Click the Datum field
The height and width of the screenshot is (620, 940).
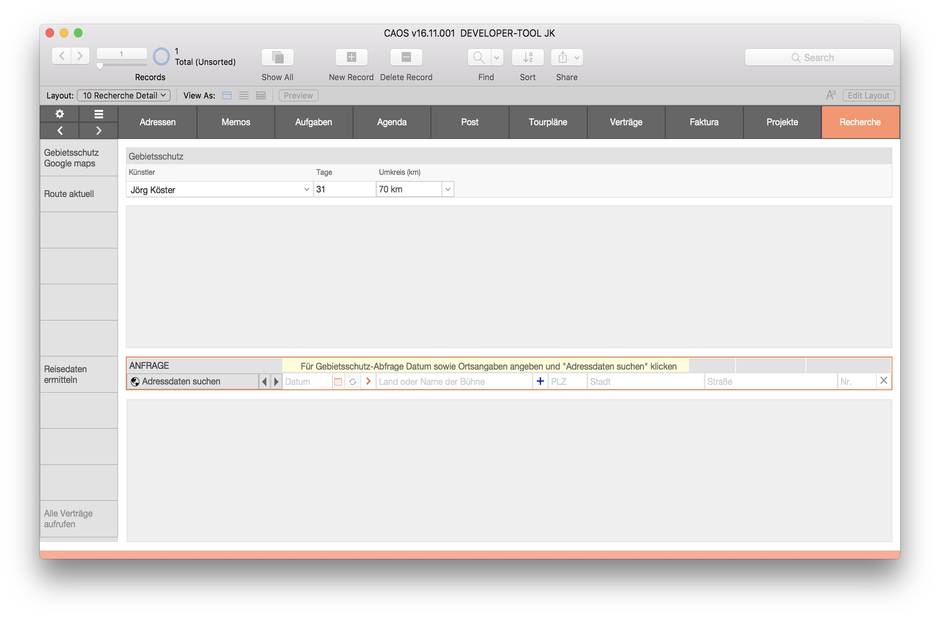(x=307, y=381)
